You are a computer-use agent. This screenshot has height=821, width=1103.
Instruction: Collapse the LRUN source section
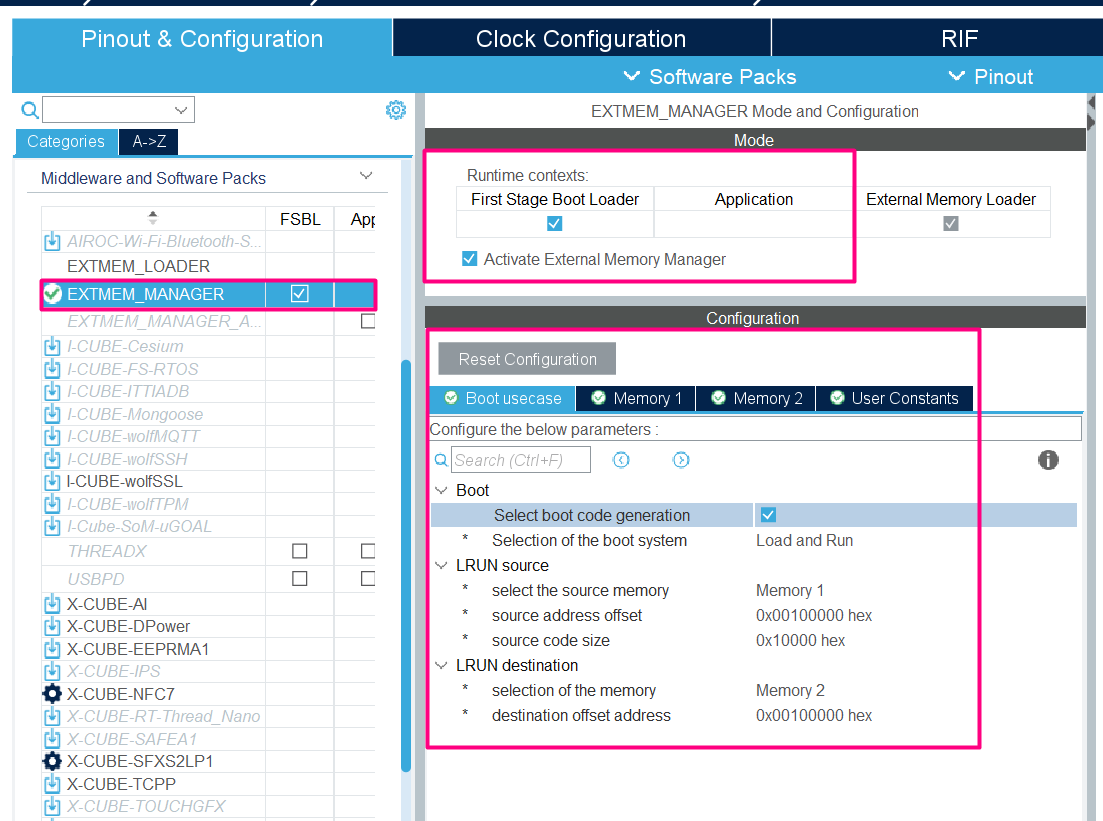pyautogui.click(x=440, y=565)
